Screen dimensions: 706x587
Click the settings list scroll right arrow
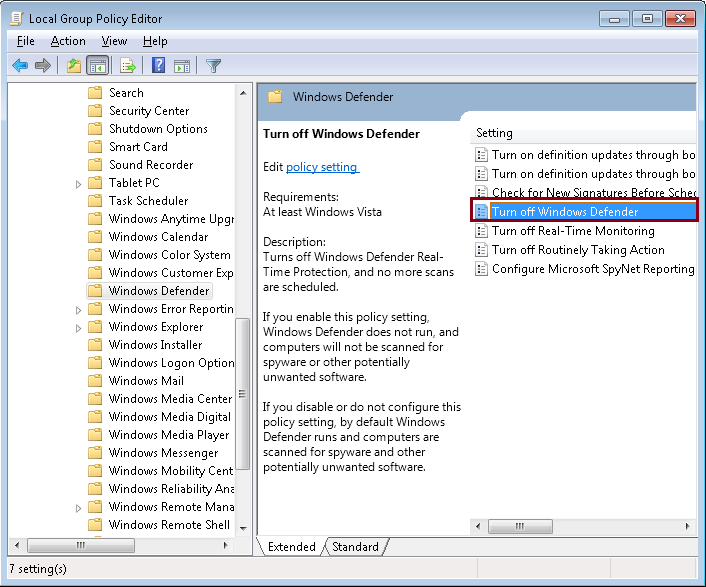tap(688, 526)
